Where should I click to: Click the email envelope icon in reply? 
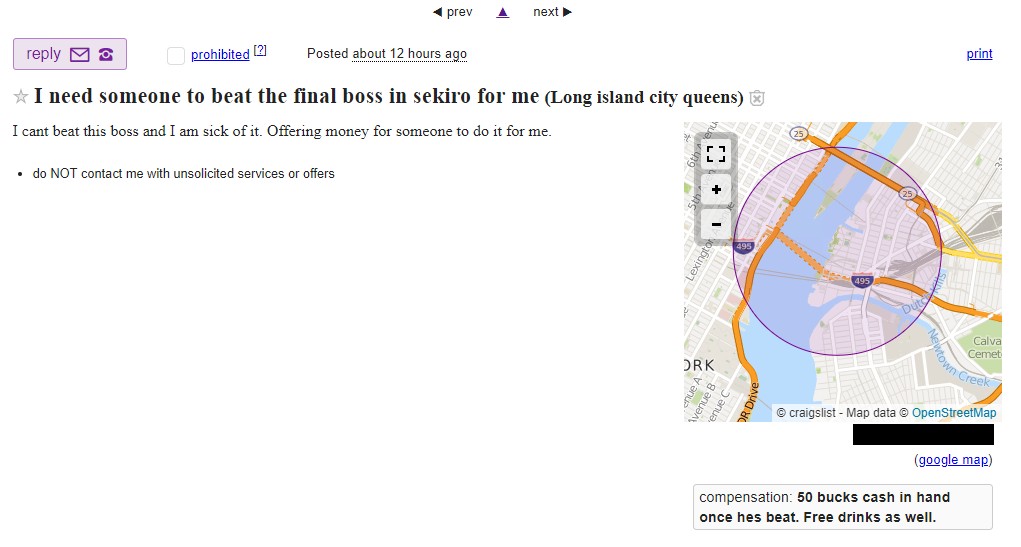[x=79, y=54]
